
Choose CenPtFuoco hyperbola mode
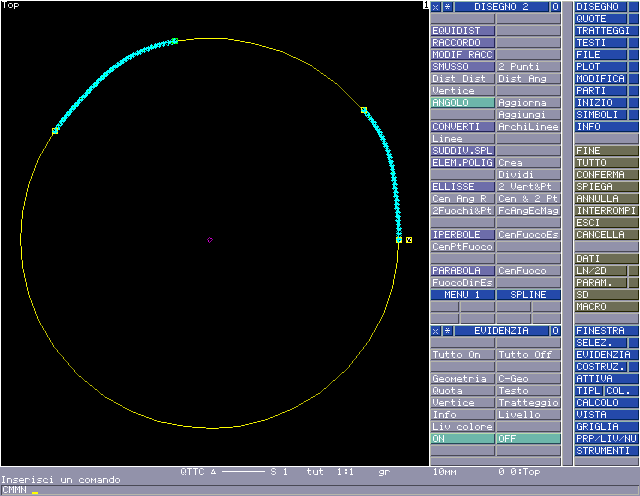tap(463, 247)
